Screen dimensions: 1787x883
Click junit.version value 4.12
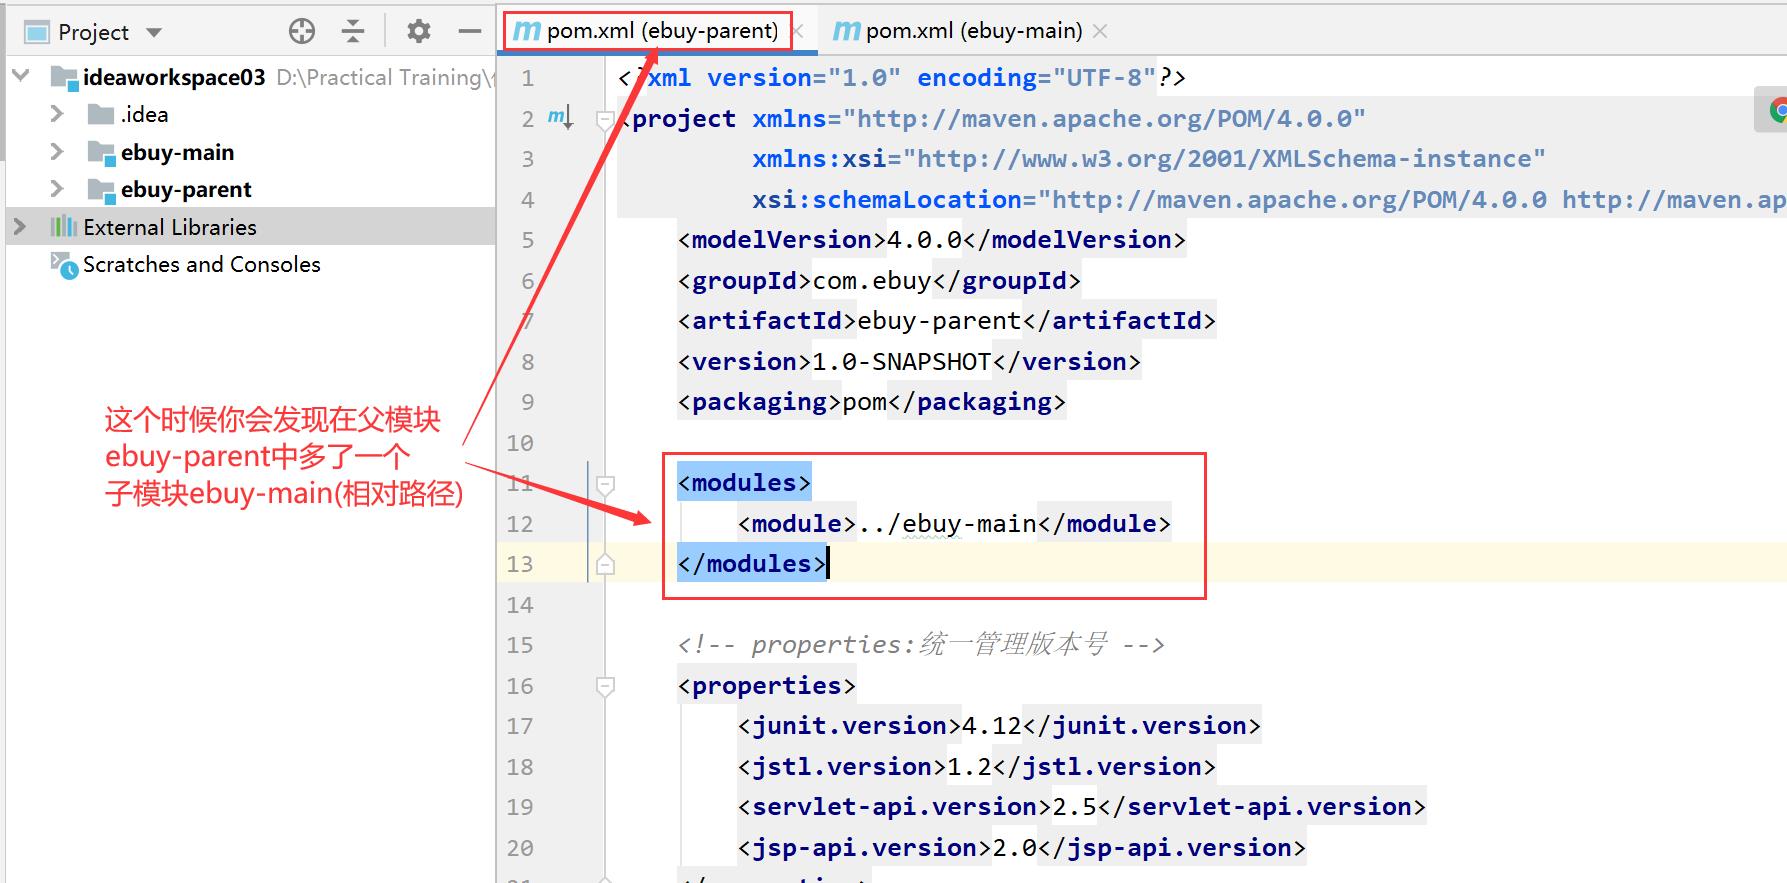tap(991, 726)
